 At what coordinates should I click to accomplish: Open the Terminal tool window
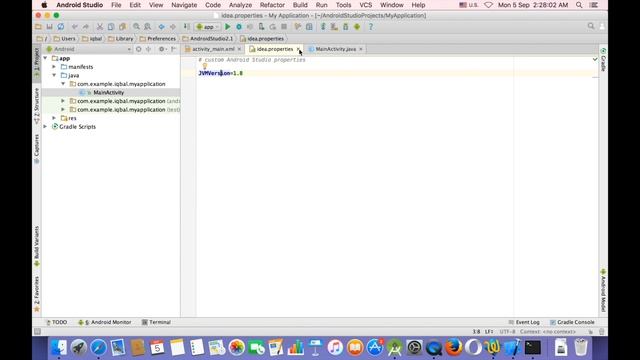click(x=156, y=322)
